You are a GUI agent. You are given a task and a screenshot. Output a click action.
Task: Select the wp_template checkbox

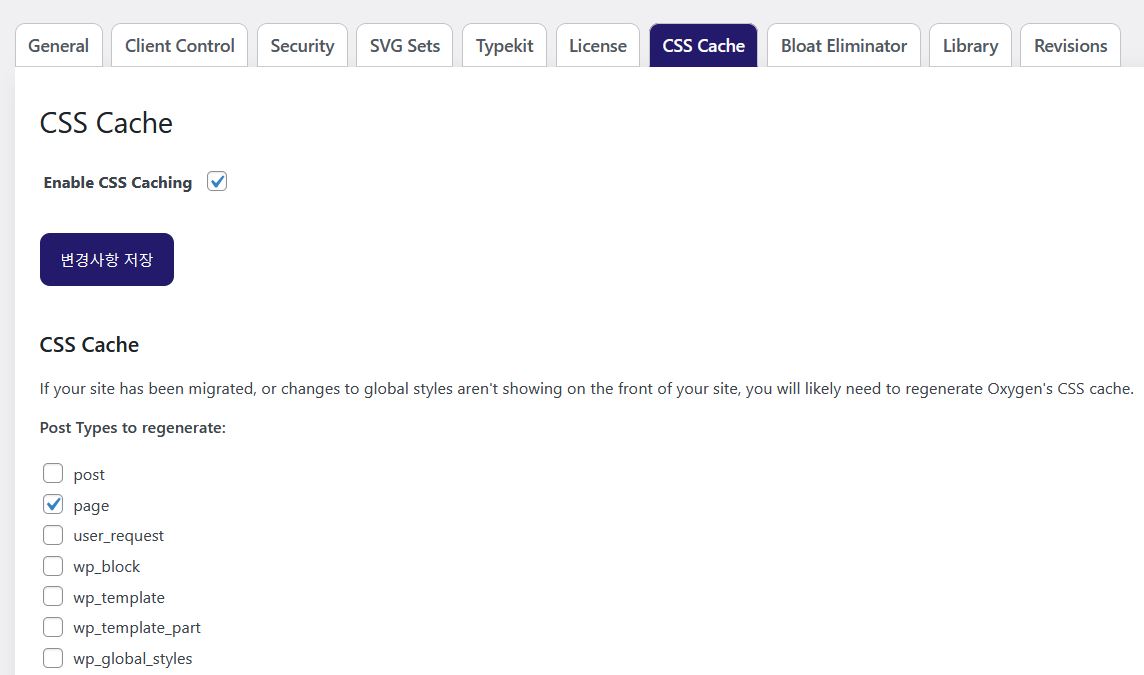pyautogui.click(x=53, y=597)
